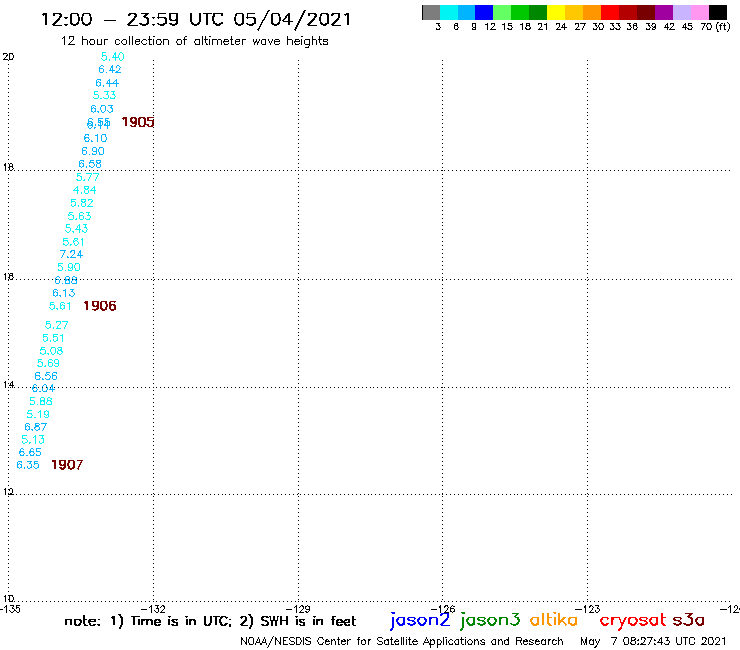Screen dimensions: 740x650
Task: Click the 1905 time stamp
Action: [x=138, y=122]
